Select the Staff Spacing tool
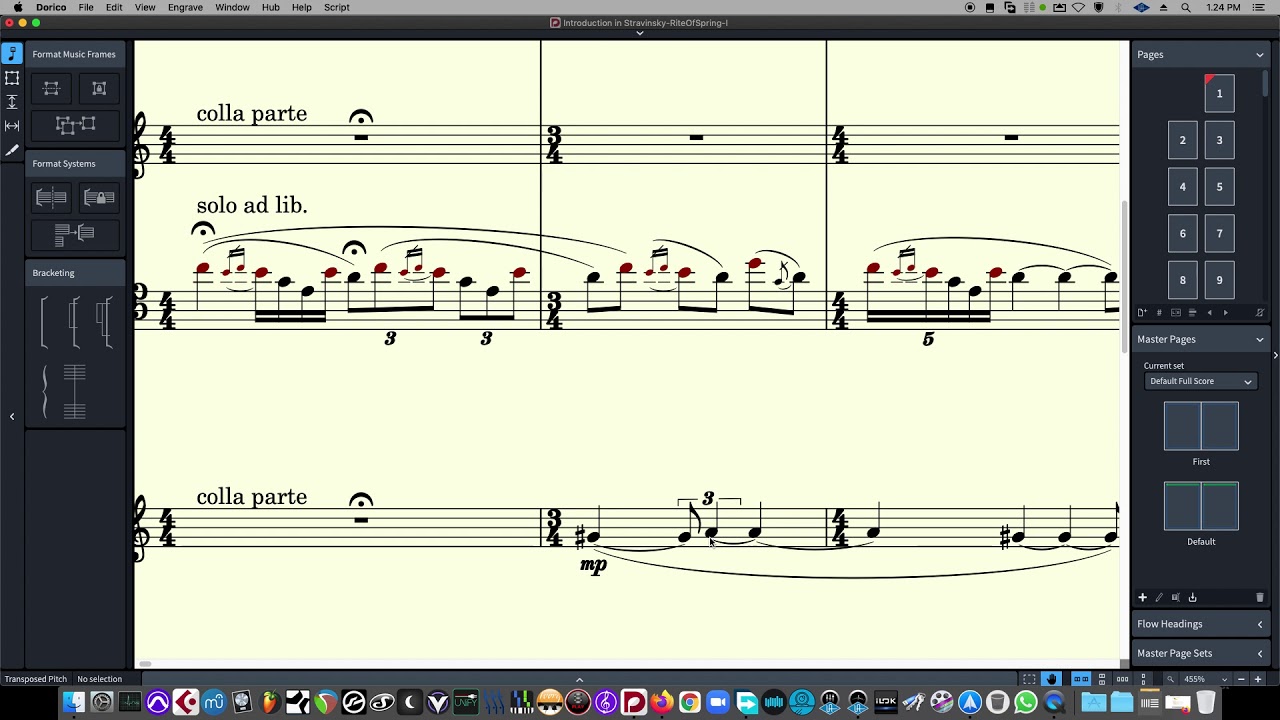Screen dimensions: 1280x720 point(12,102)
